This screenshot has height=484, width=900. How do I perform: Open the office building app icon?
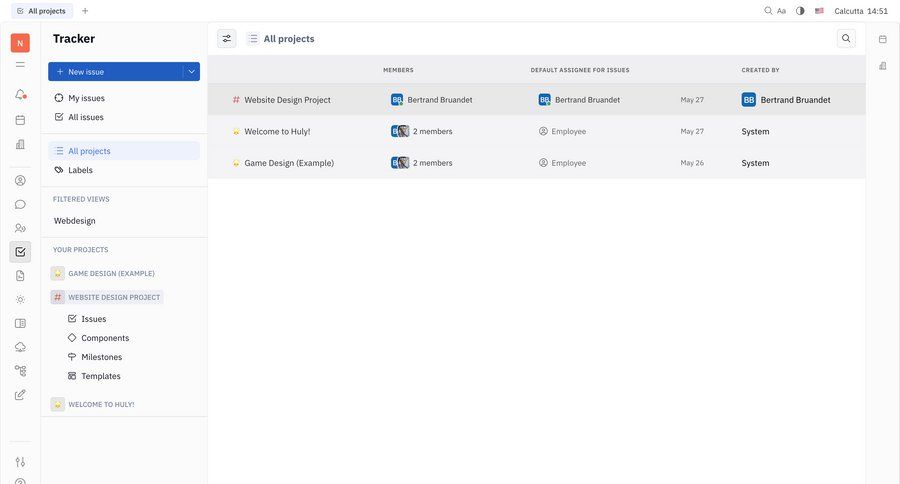tap(20, 144)
